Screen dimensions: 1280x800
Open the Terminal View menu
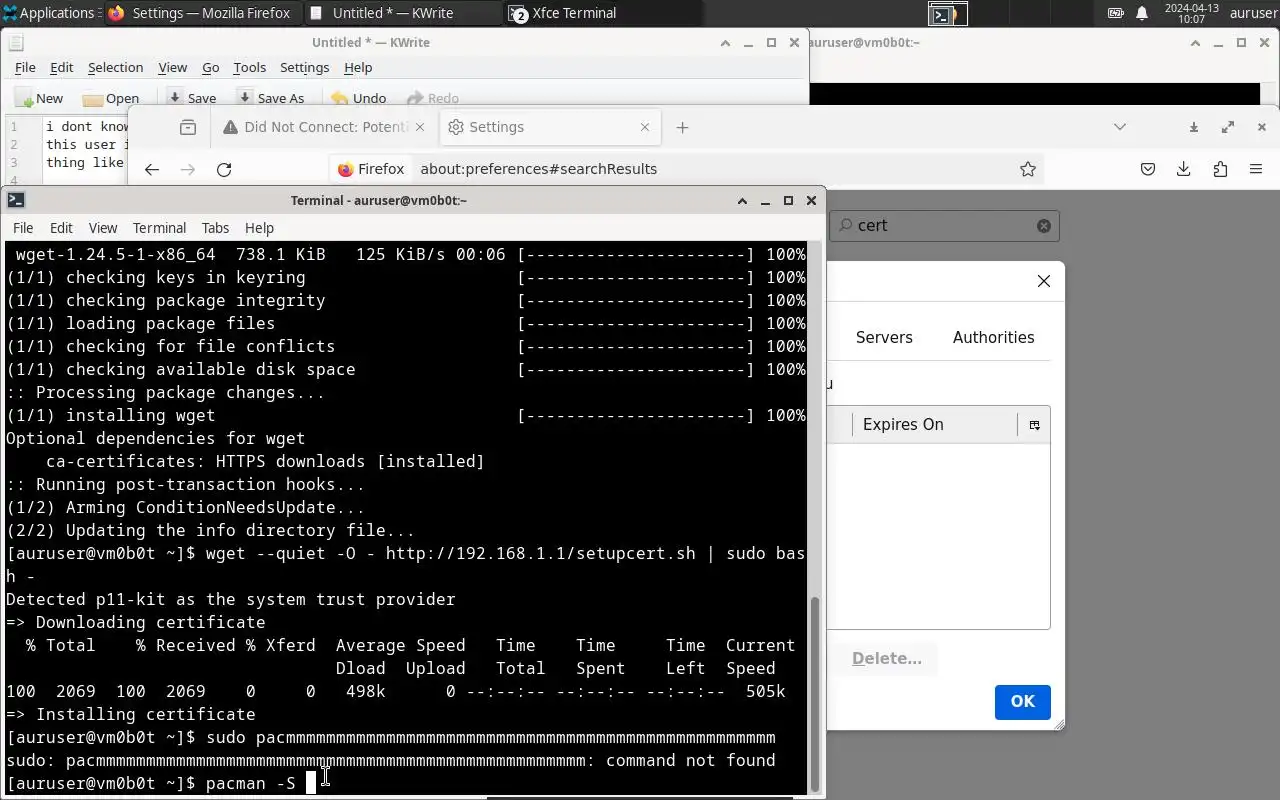click(x=103, y=228)
